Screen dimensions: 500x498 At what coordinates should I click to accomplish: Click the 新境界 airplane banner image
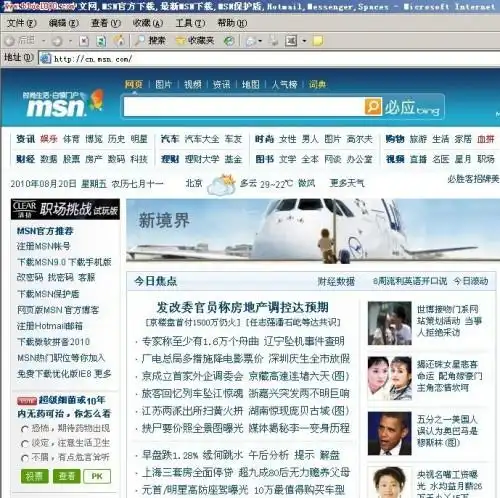(x=313, y=230)
